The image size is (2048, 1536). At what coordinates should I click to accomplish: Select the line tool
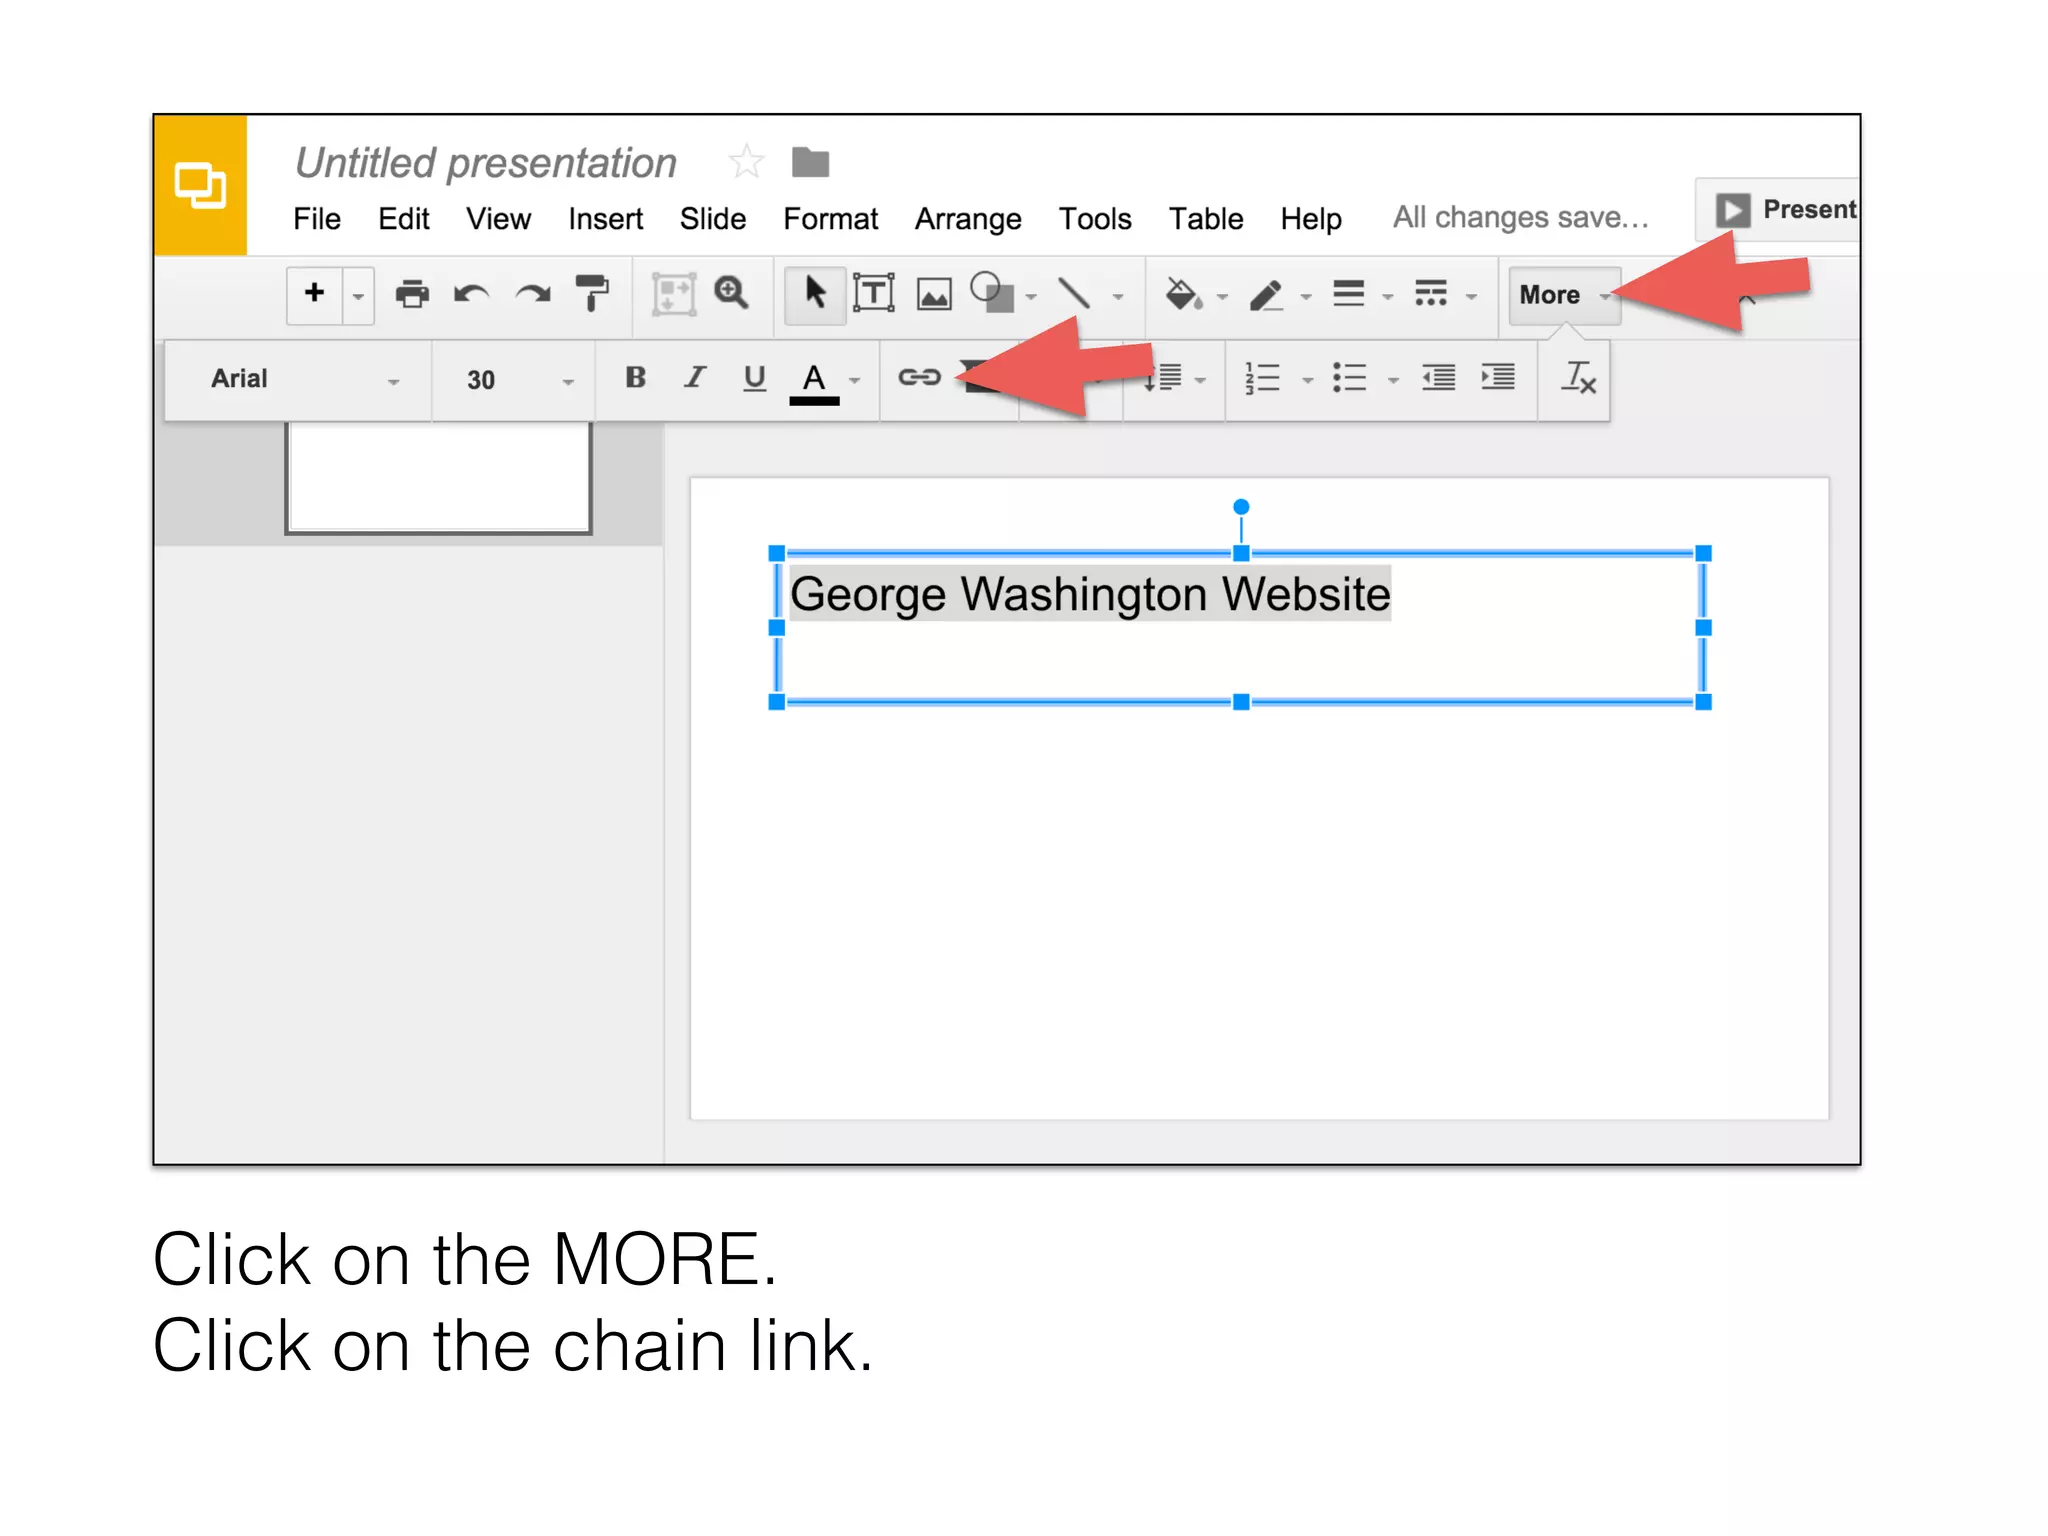pos(1074,294)
